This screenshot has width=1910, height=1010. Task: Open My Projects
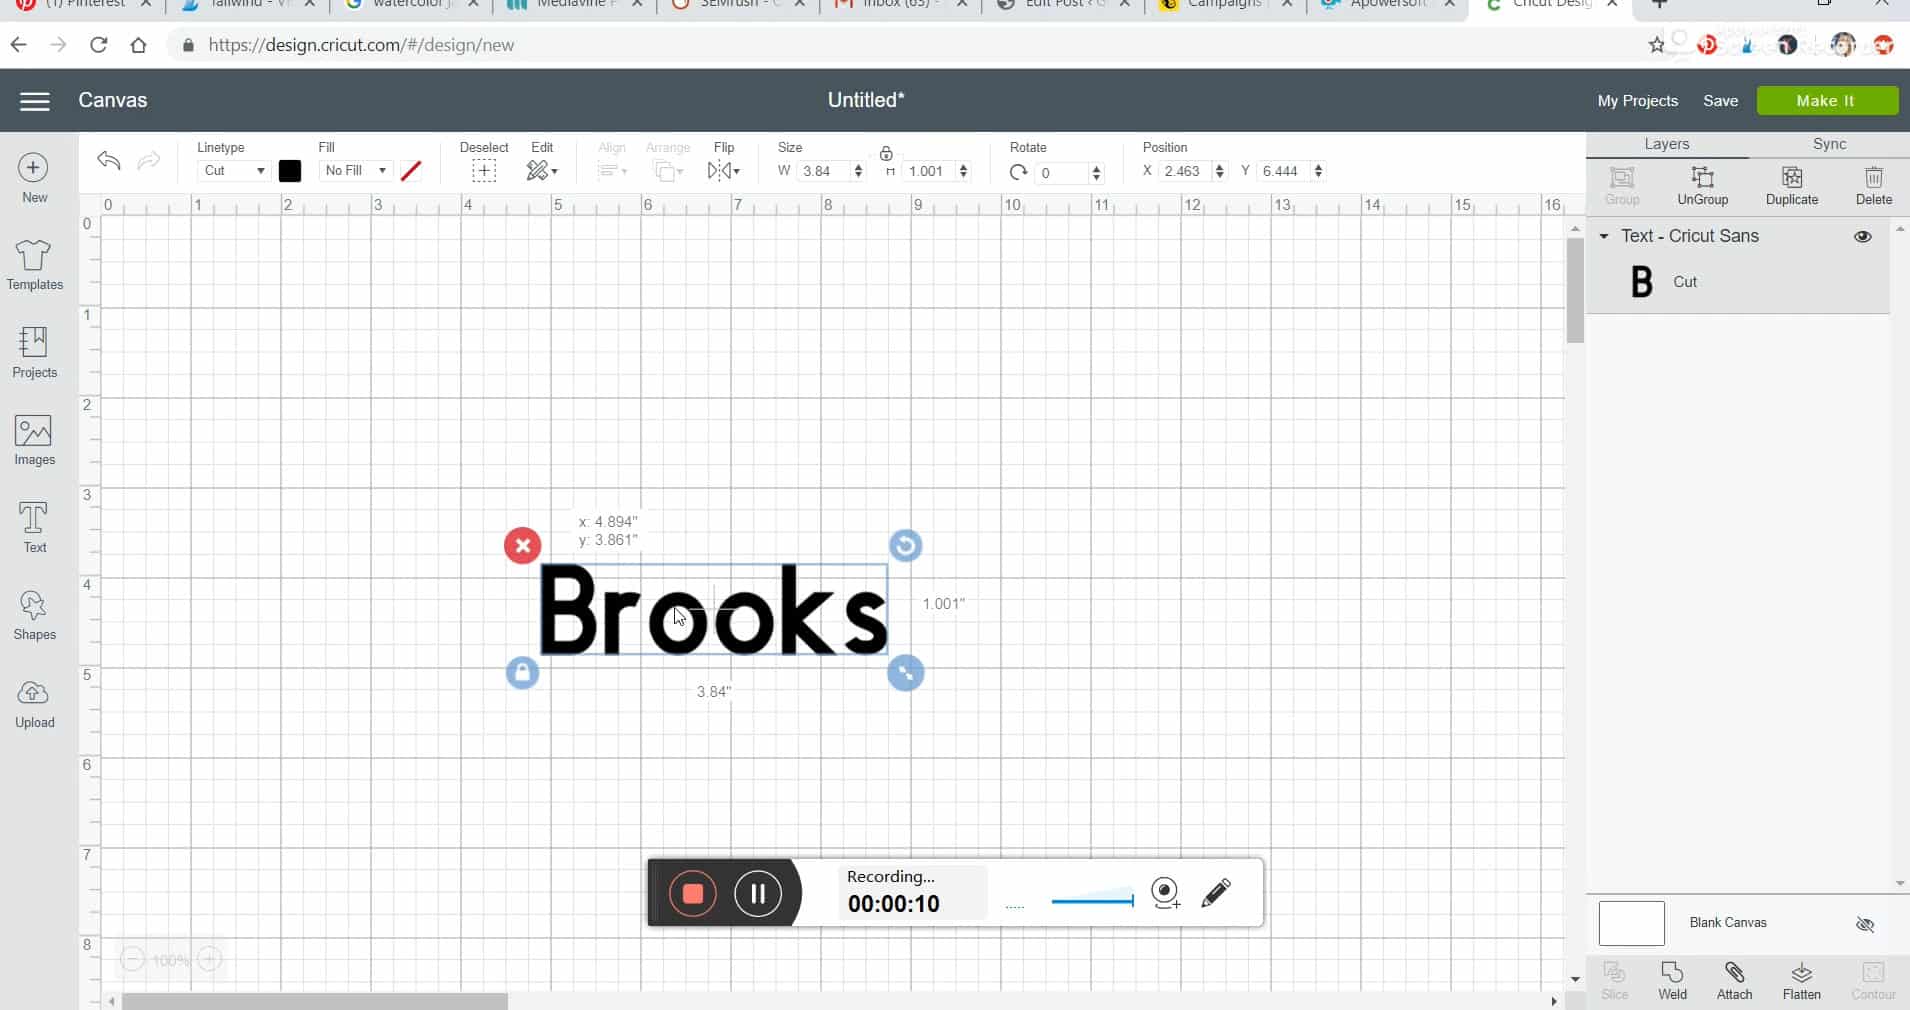(1637, 101)
